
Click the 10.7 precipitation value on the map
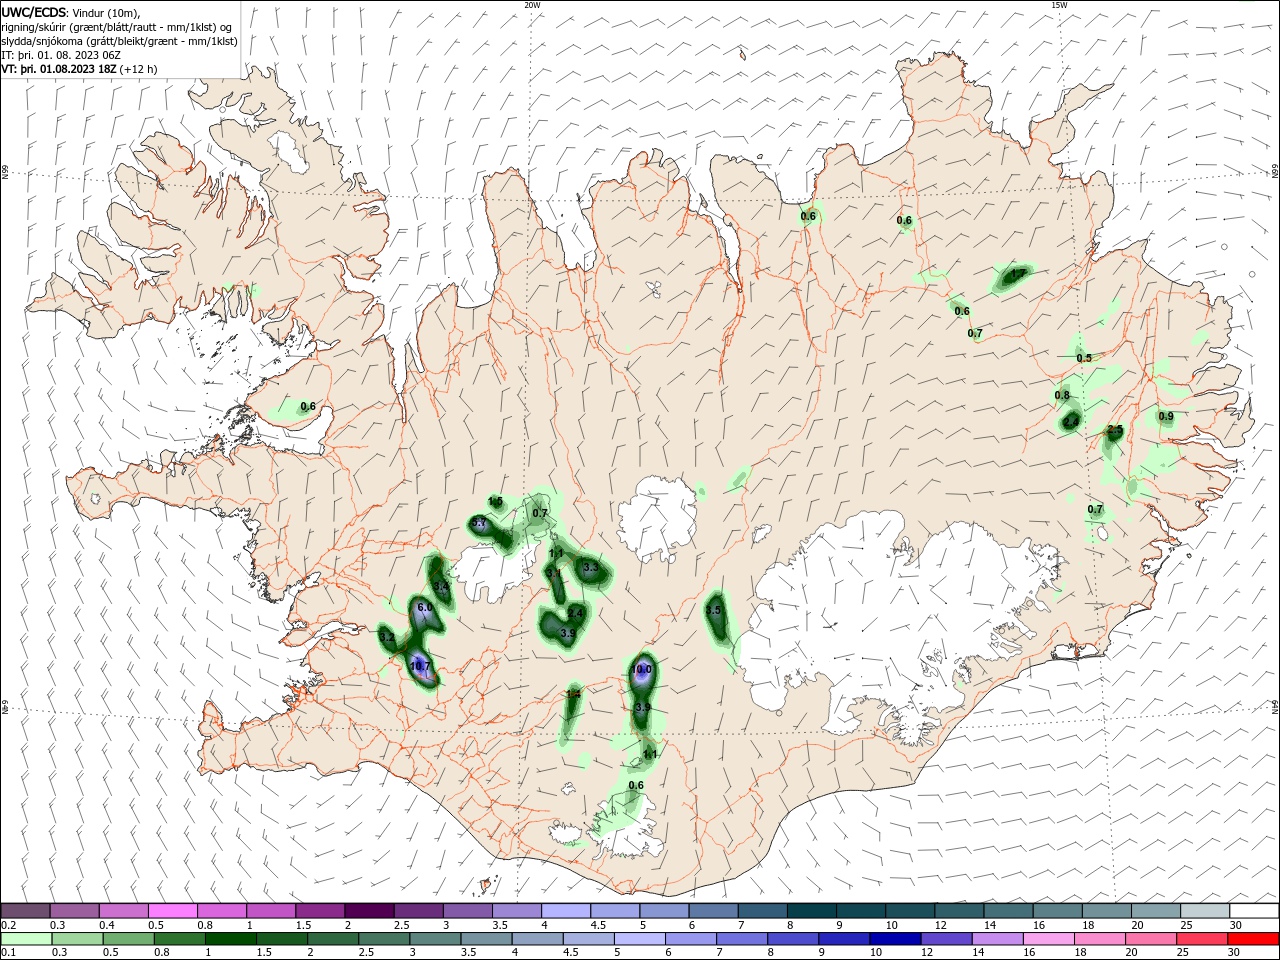(420, 666)
